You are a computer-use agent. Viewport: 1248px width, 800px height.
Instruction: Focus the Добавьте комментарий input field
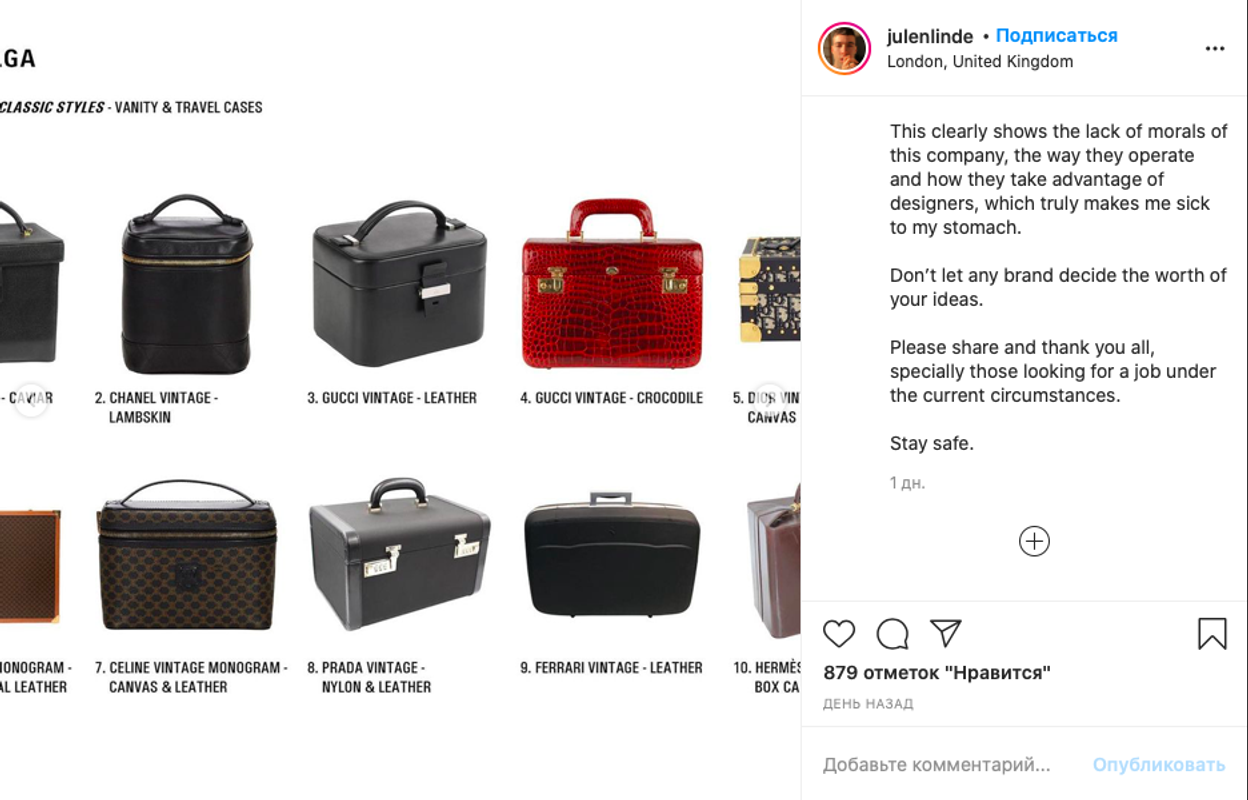950,765
